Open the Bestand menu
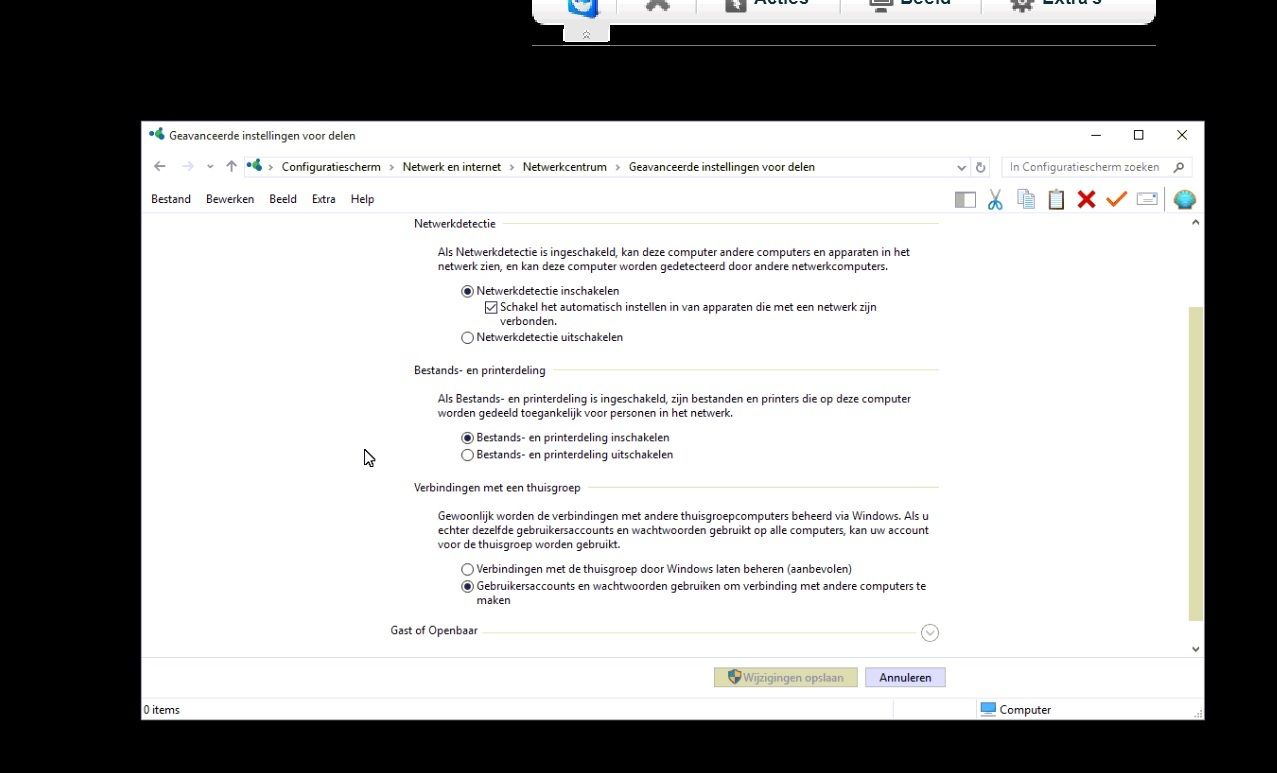This screenshot has width=1277, height=773. coord(171,199)
